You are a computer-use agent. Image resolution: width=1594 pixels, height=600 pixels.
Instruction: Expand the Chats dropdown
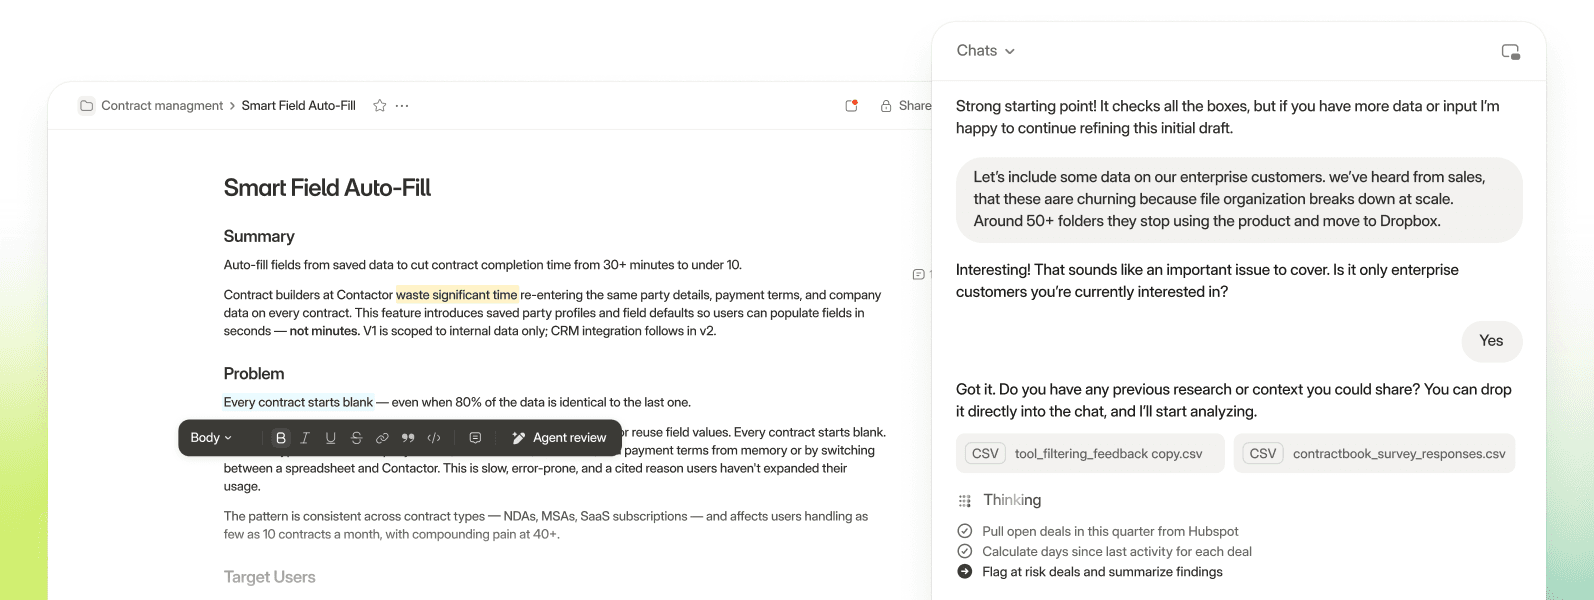click(x=985, y=51)
